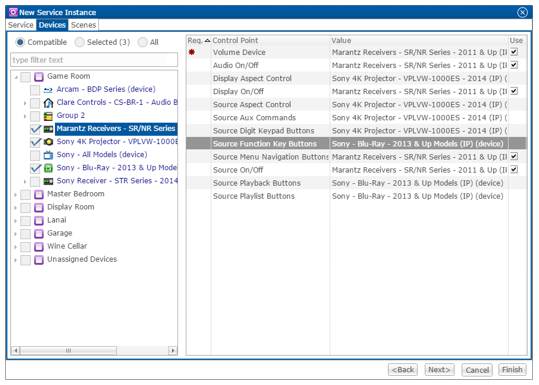Click the Game Room area icon
539x385 pixels.
39,76
